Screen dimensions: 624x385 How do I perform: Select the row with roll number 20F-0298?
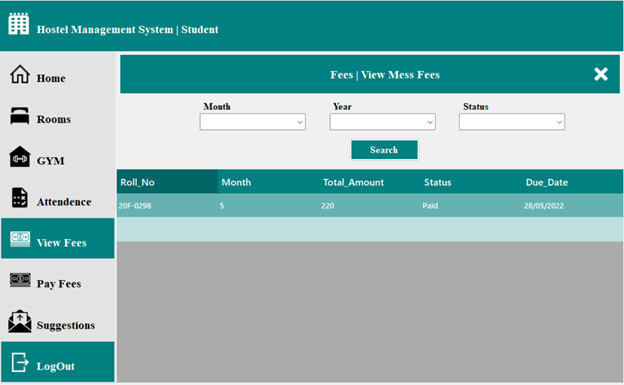coord(370,205)
